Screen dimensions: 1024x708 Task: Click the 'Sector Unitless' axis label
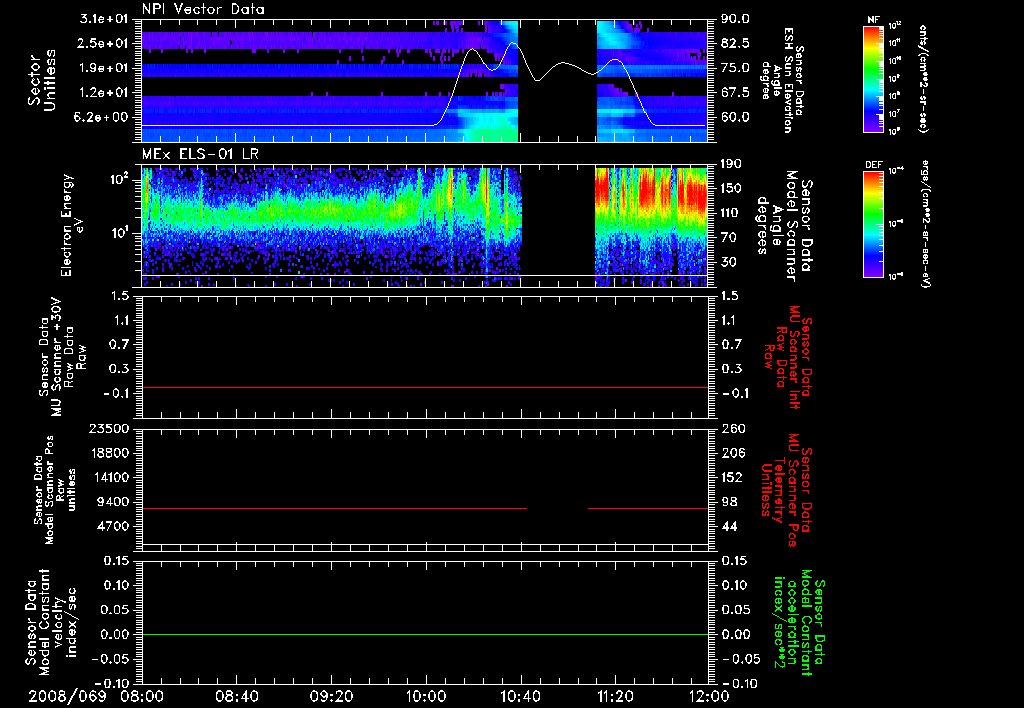pyautogui.click(x=42, y=80)
